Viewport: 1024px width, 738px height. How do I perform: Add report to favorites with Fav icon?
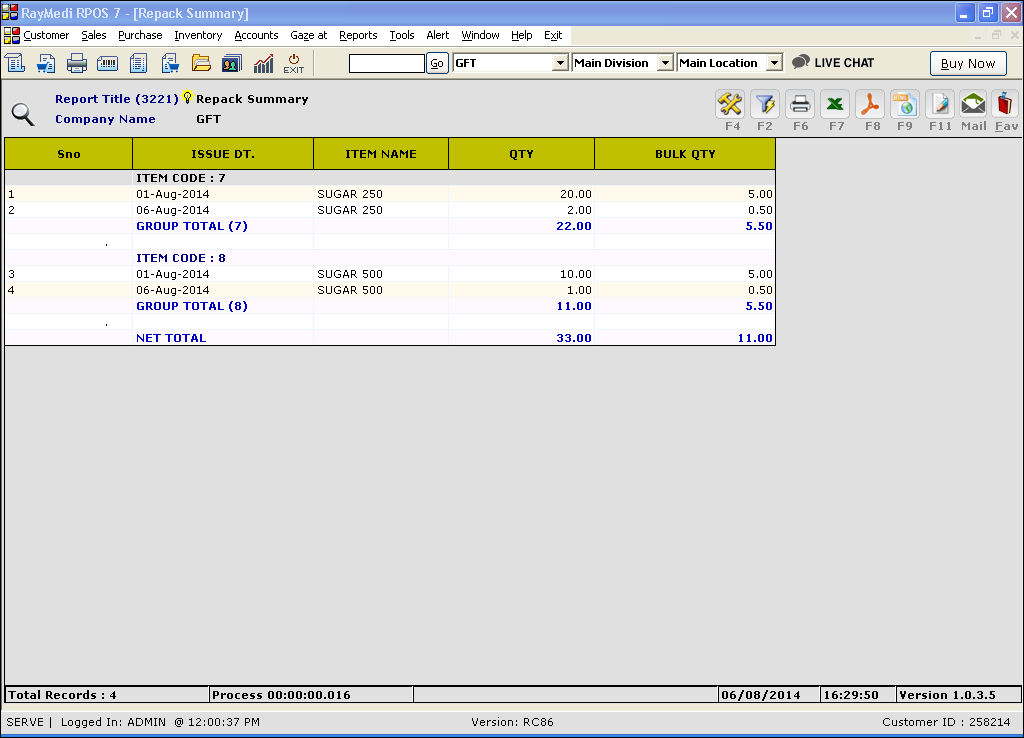coord(1006,104)
